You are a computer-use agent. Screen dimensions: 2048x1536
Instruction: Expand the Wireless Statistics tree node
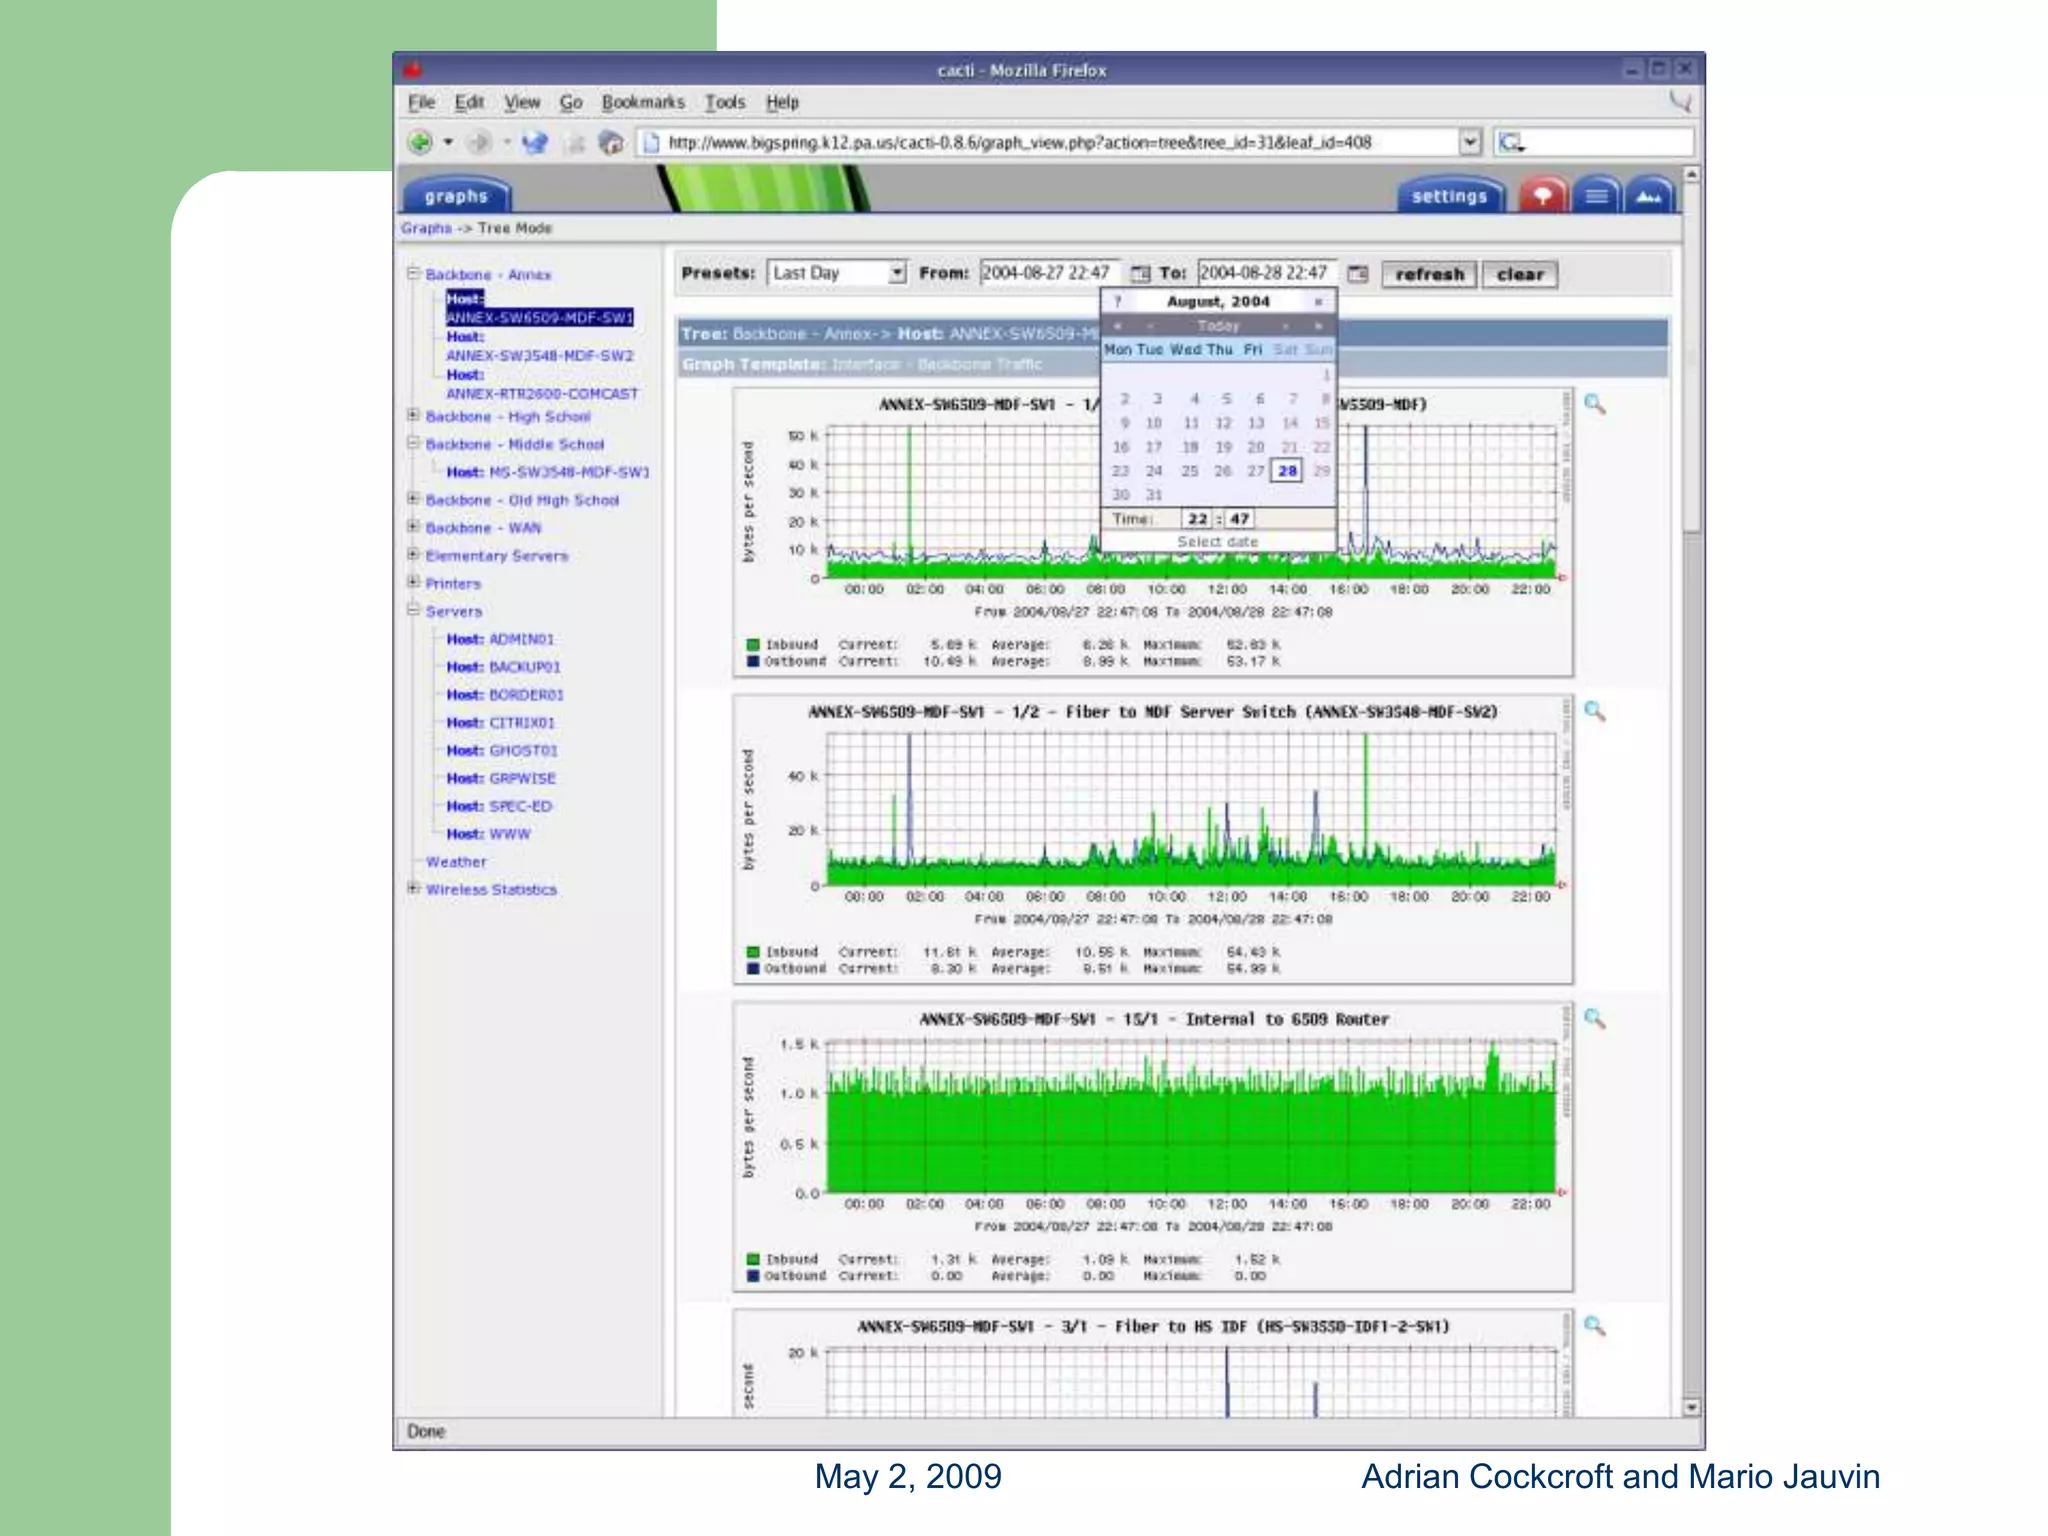(x=413, y=887)
